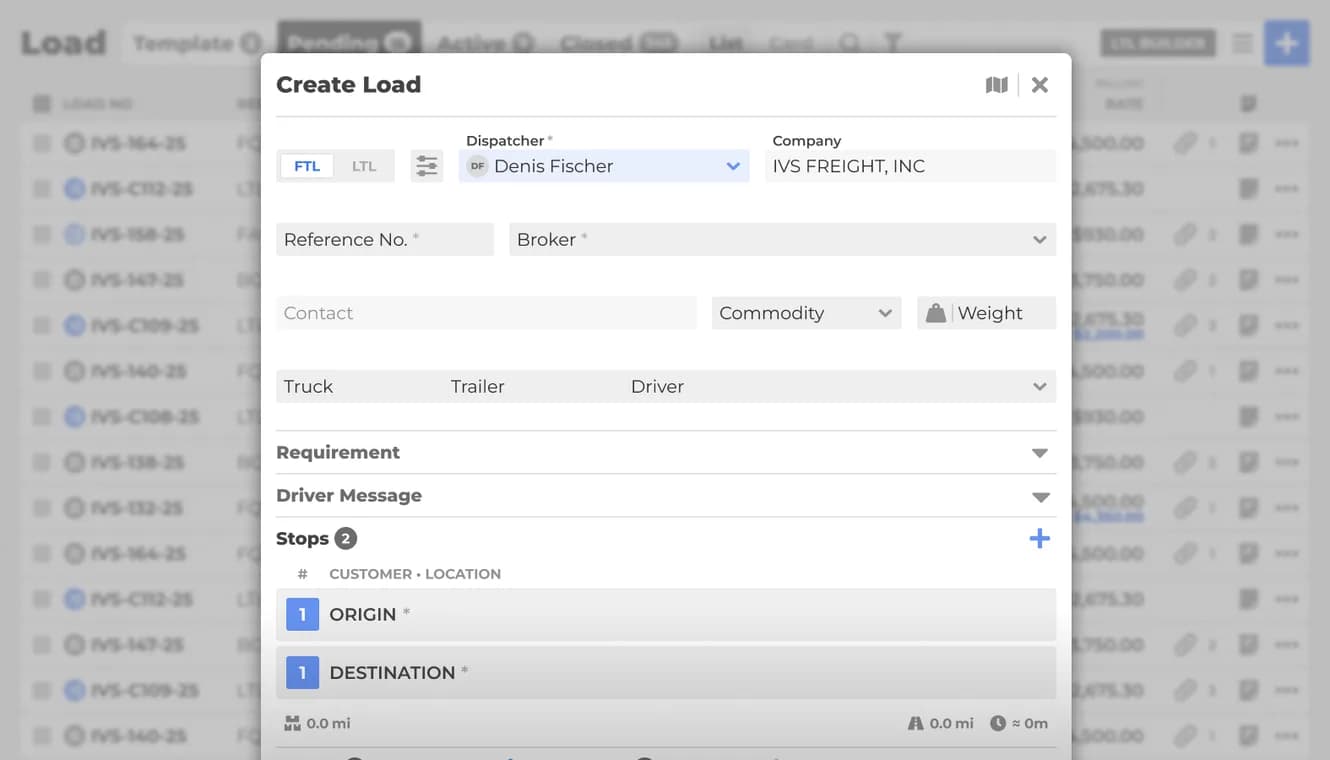
Task: Click the LOAD NO column header
Action: (x=97, y=103)
